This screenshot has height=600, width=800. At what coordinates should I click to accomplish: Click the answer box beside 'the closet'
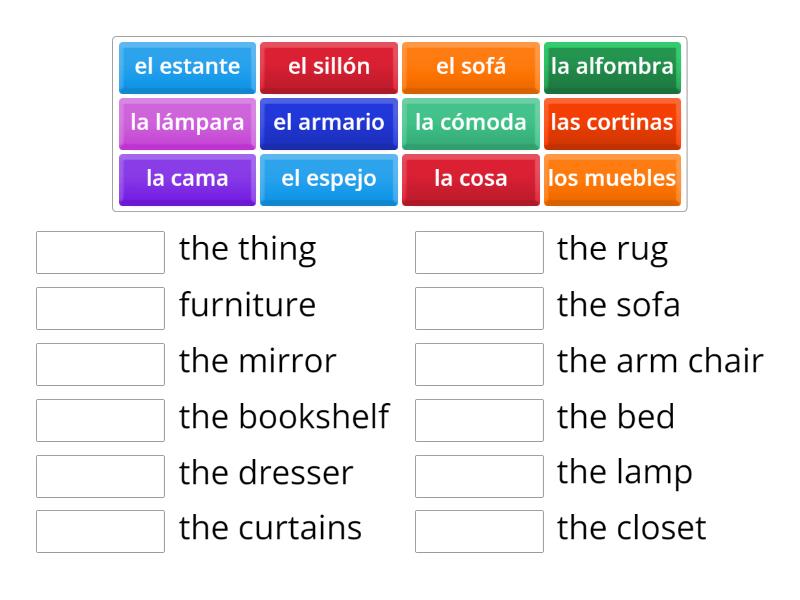tap(479, 530)
